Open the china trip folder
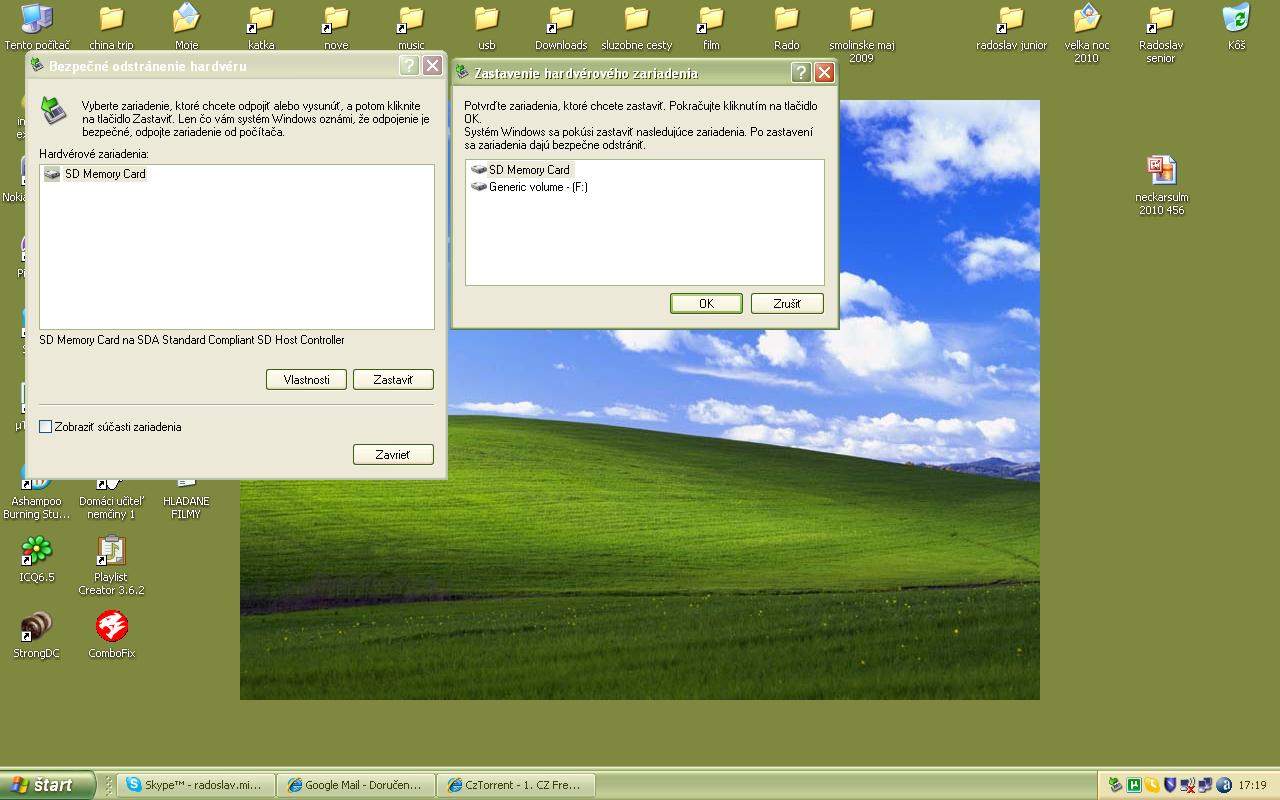This screenshot has width=1280, height=800. point(111,20)
